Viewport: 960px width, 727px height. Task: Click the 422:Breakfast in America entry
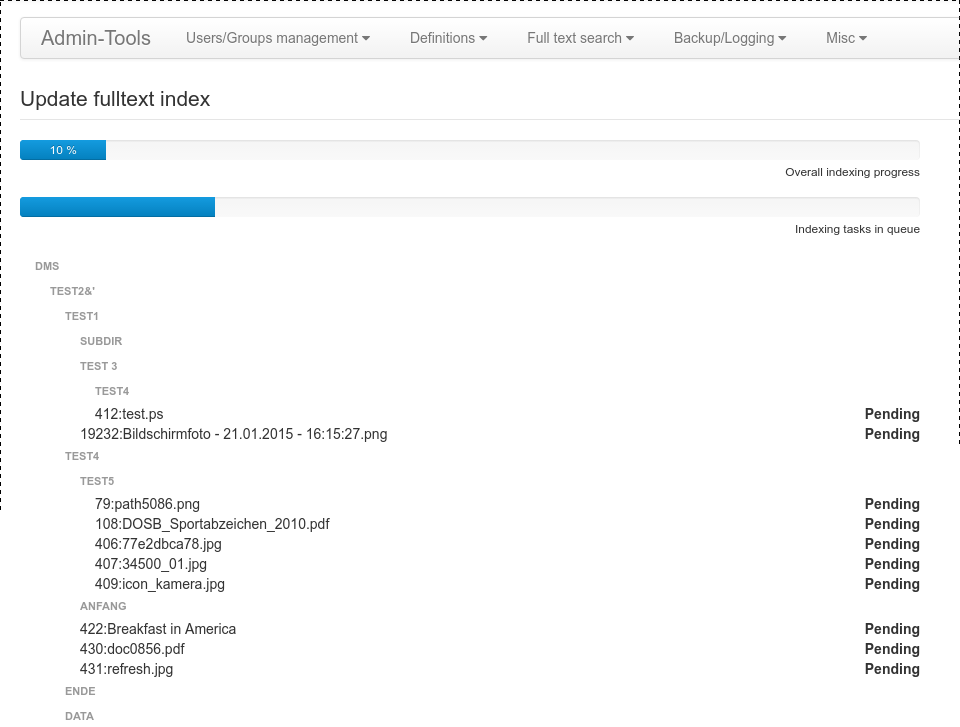(x=158, y=629)
